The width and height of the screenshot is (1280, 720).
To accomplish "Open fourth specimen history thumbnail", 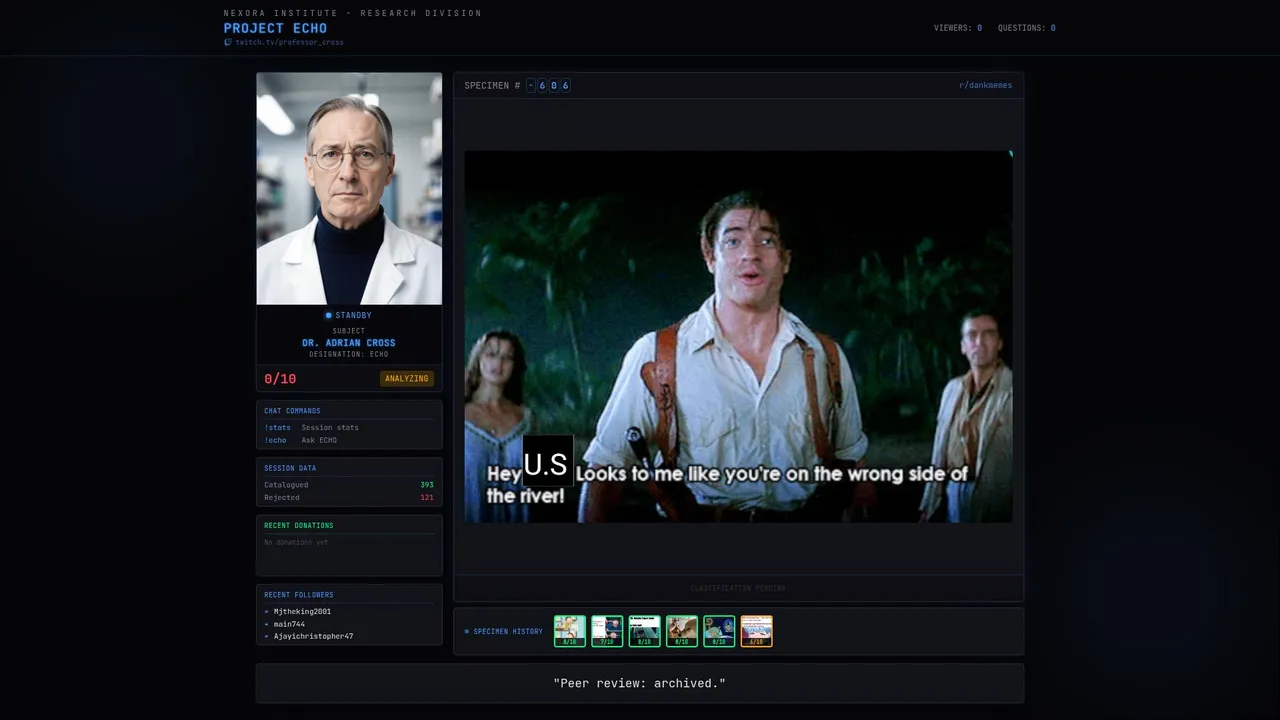I will click(x=682, y=631).
